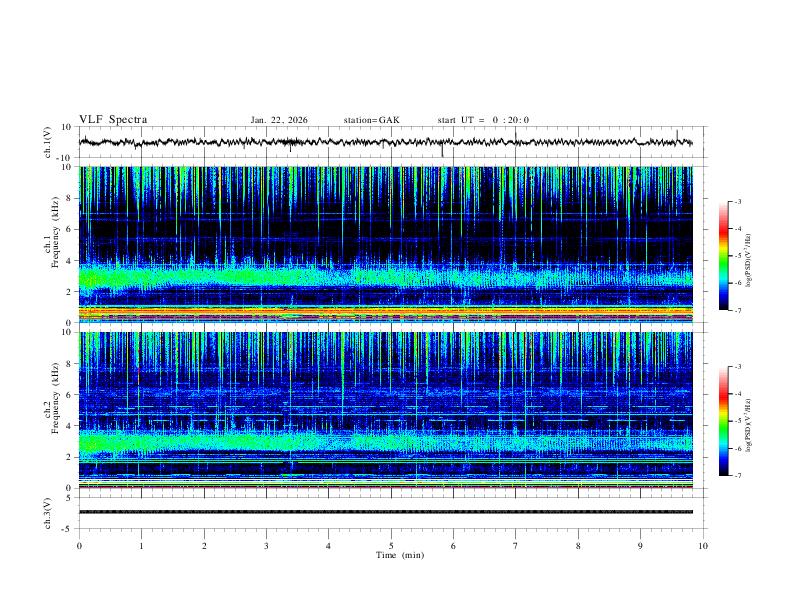The width and height of the screenshot is (792, 612).
Task: Click the ch.2 "Frequency (kHz)" axis label
Action: coord(55,398)
